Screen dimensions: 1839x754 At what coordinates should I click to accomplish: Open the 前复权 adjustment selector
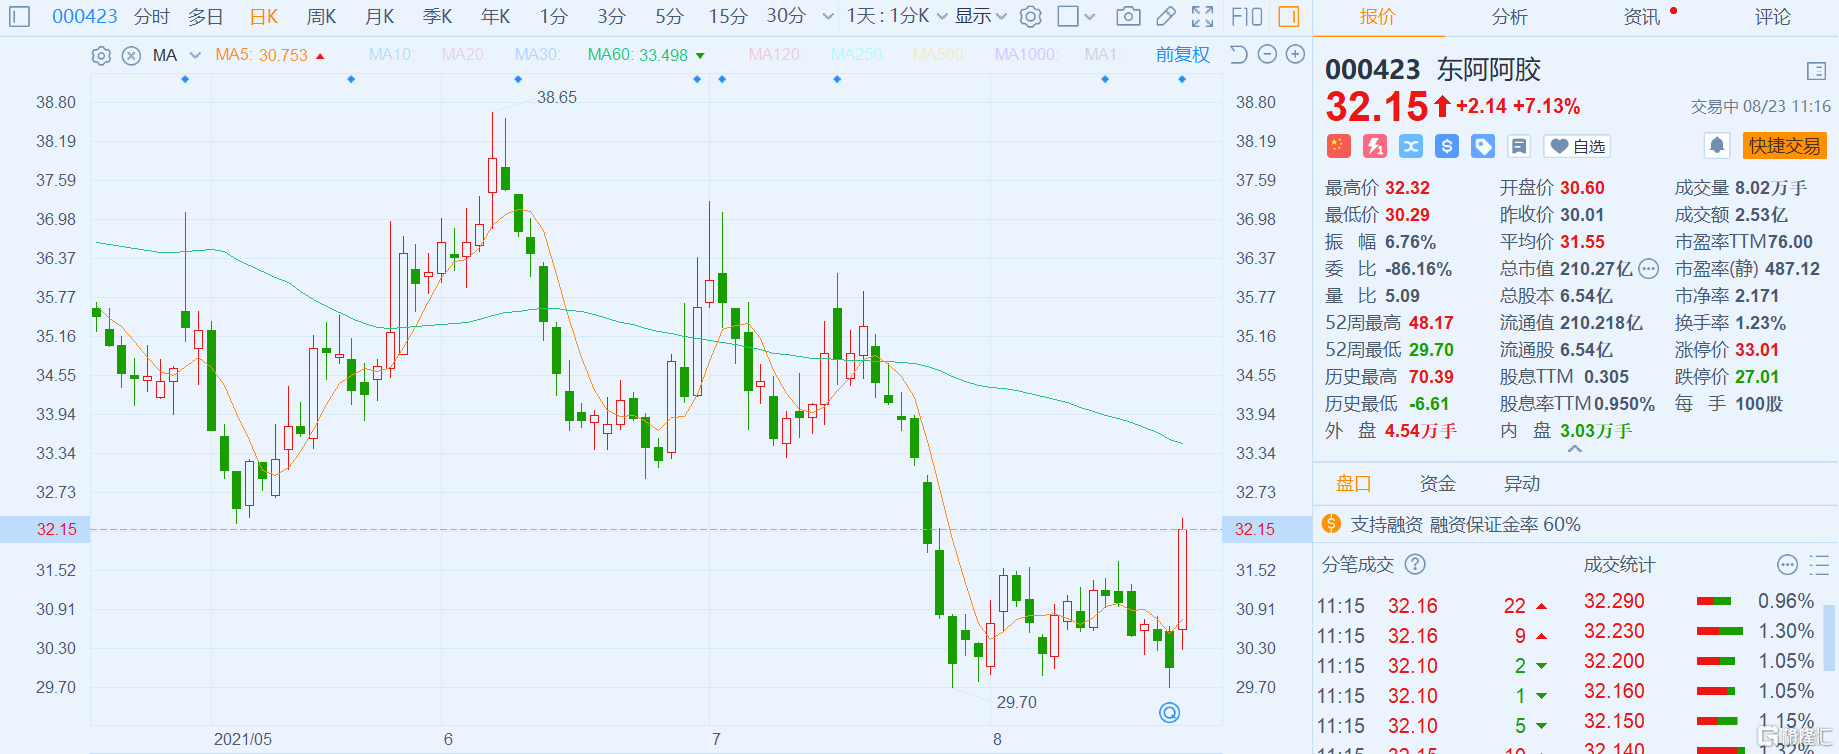[1183, 55]
